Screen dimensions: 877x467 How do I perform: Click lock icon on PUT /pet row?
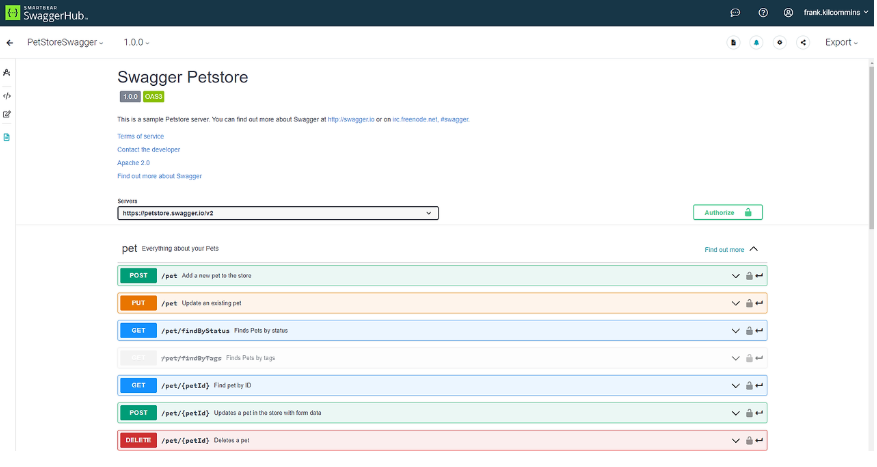point(749,303)
